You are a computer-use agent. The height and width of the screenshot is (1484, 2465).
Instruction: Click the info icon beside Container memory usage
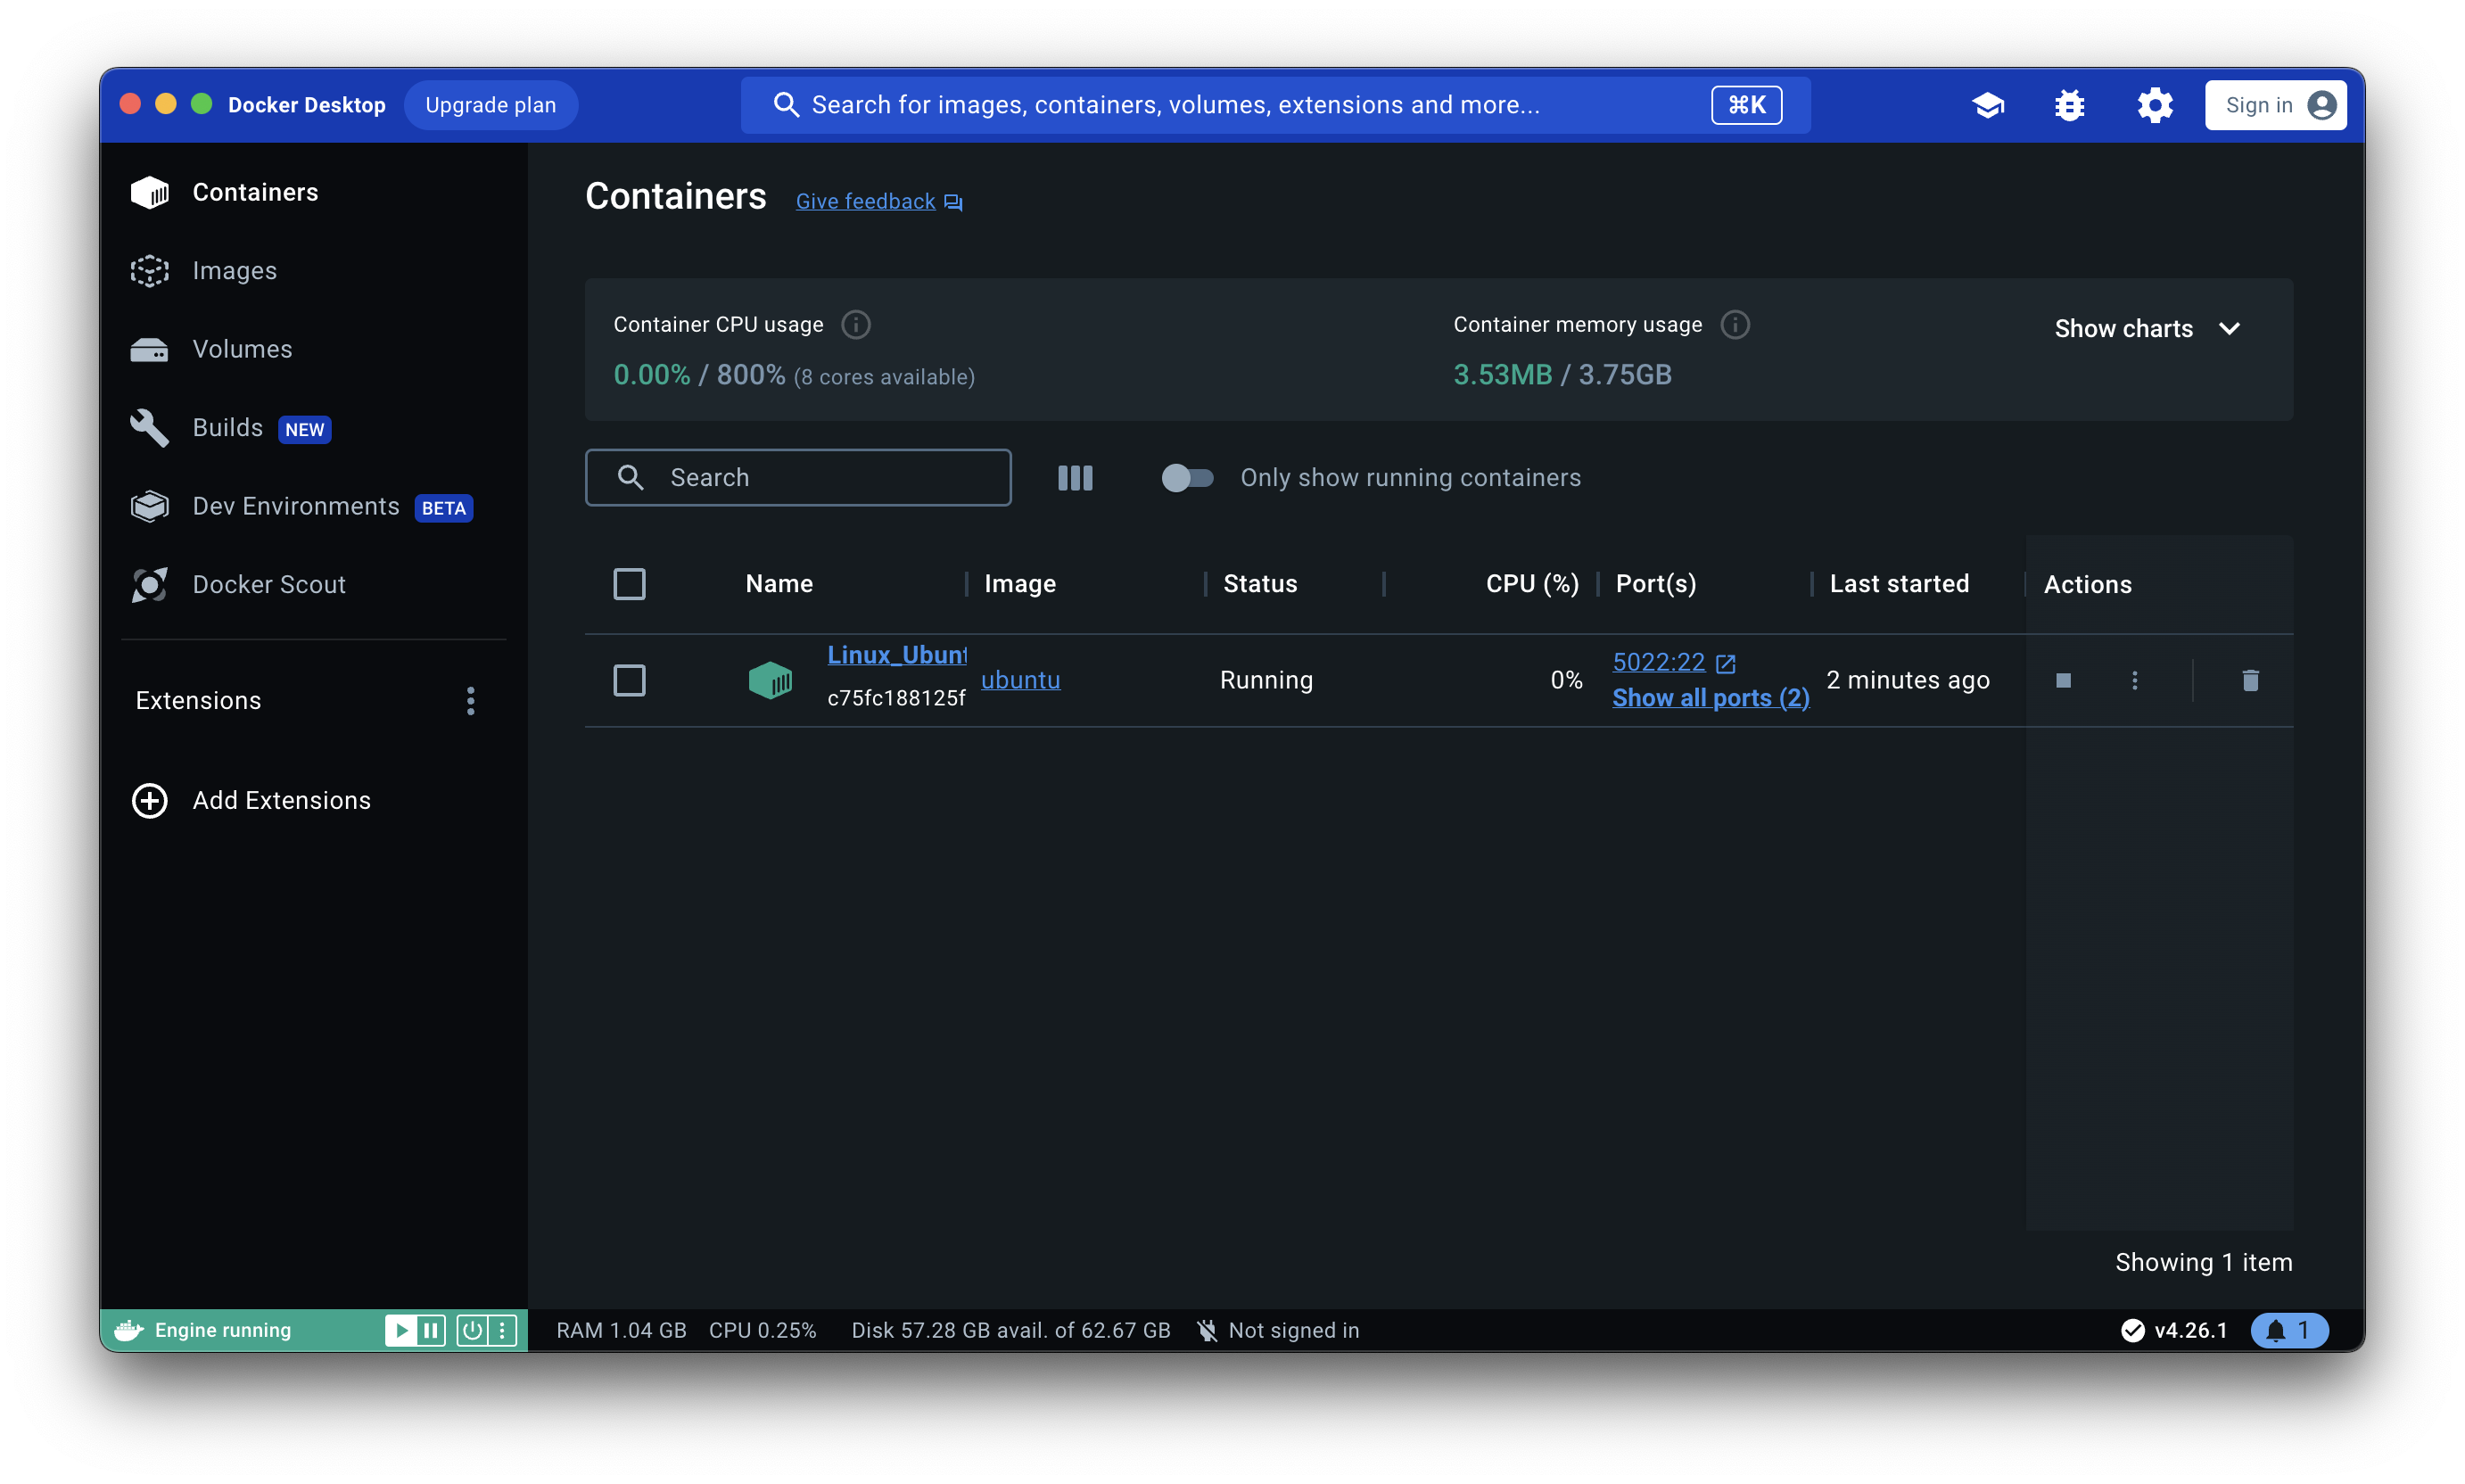(x=1734, y=324)
